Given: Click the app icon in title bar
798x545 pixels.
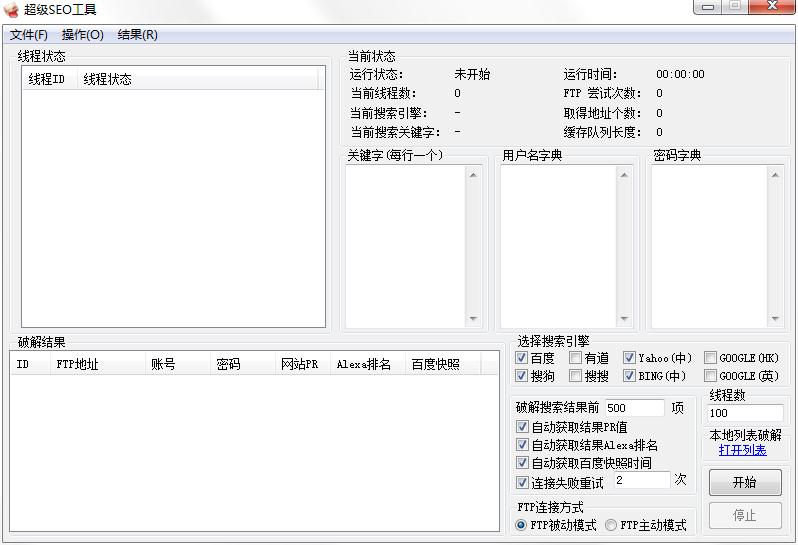Looking at the screenshot, I should 12,10.
